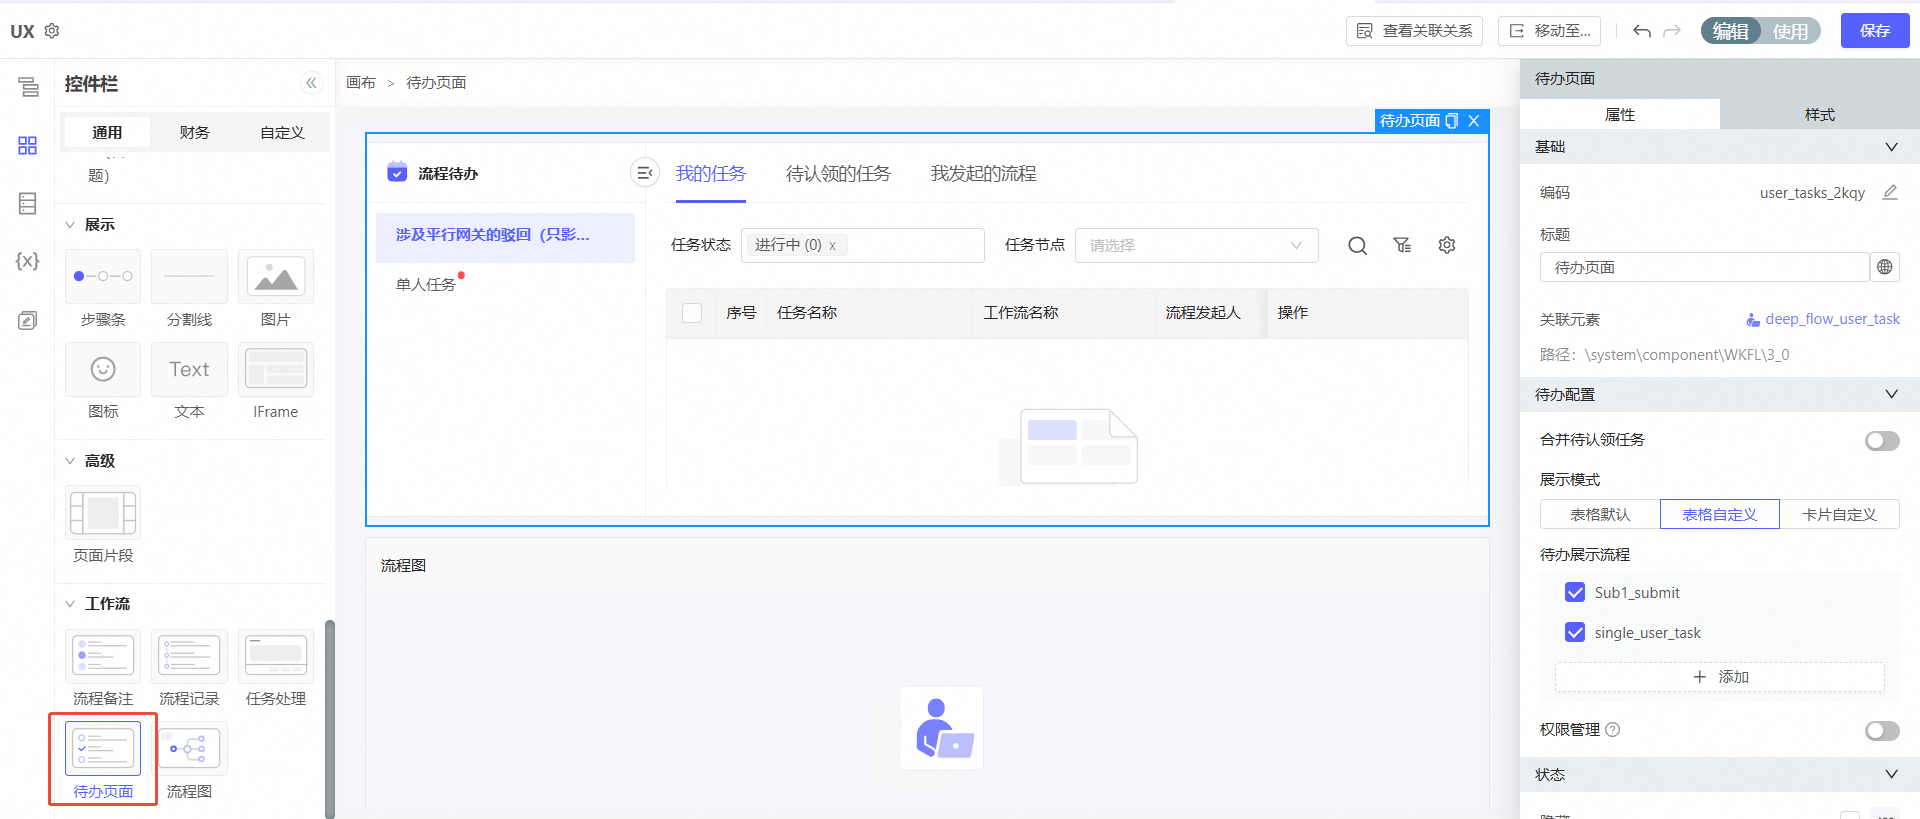Uncheck the Sub1_submit checkbox
The height and width of the screenshot is (819, 1920).
[x=1575, y=593]
